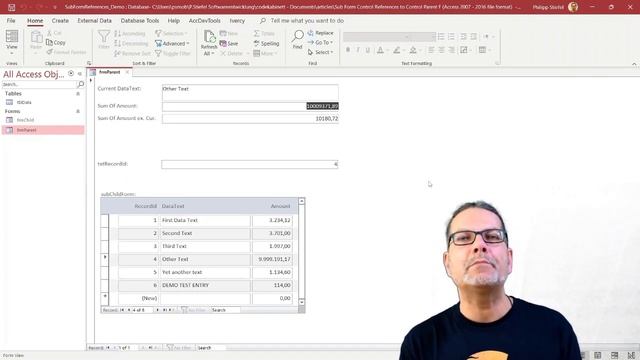Viewport: 640px width, 360px height.
Task: Open the gridlines dropdown
Action: point(484,50)
